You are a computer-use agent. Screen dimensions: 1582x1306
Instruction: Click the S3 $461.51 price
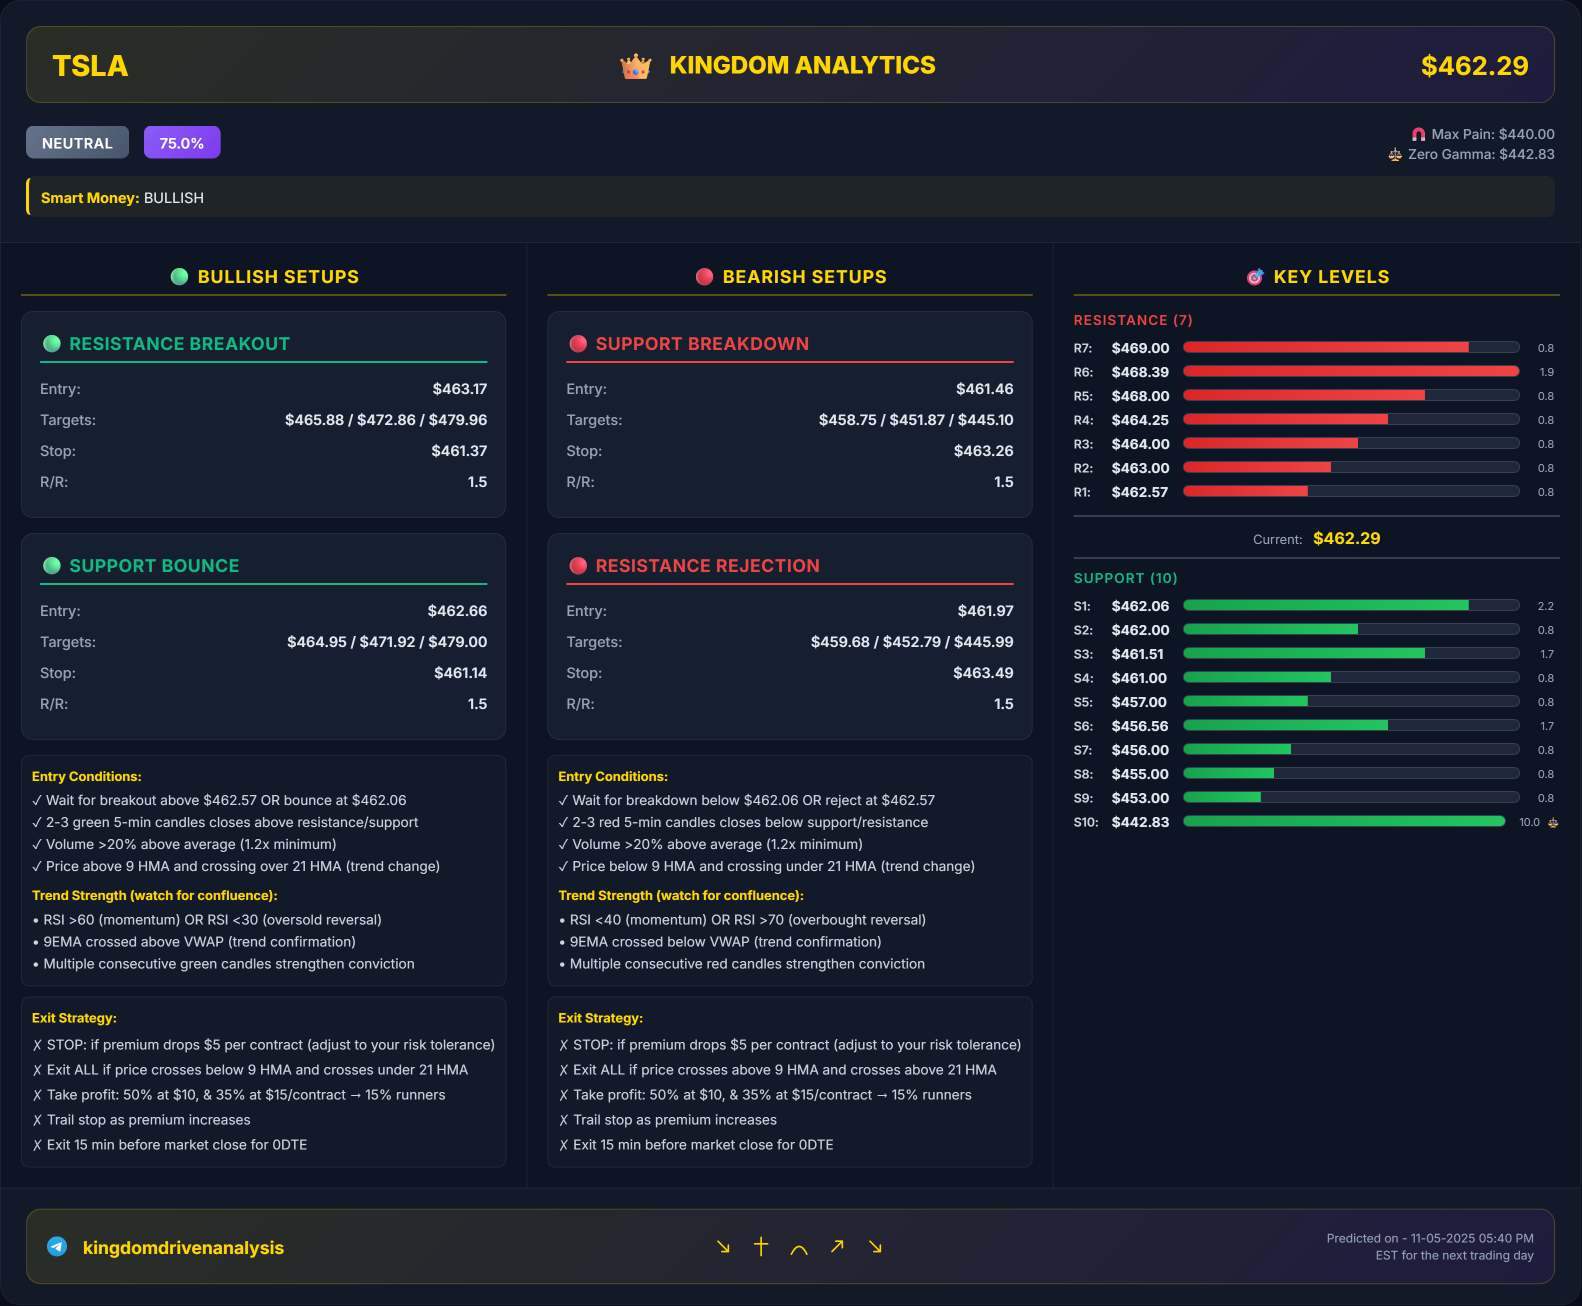point(1138,654)
